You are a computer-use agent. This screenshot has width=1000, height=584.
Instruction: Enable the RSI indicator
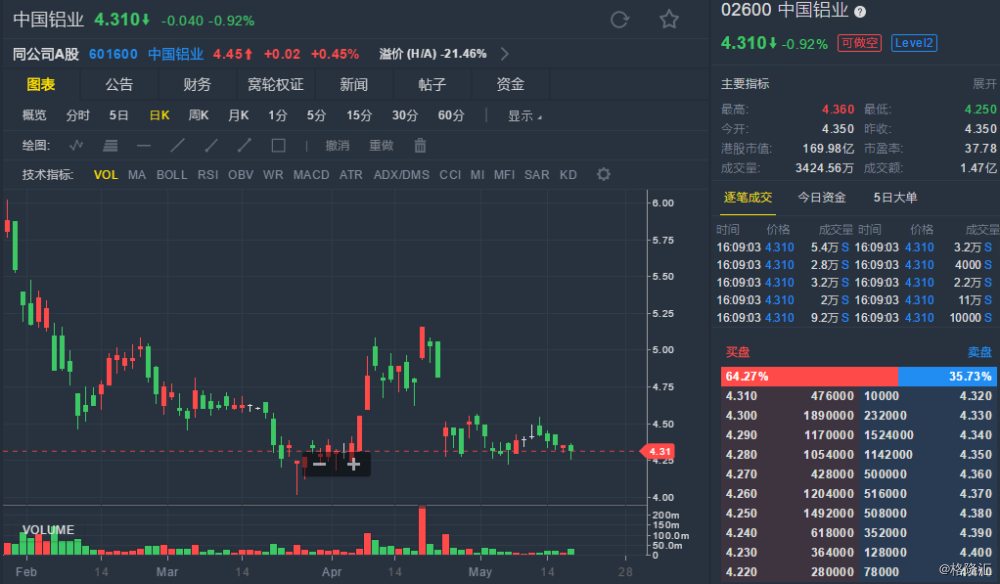[x=208, y=175]
